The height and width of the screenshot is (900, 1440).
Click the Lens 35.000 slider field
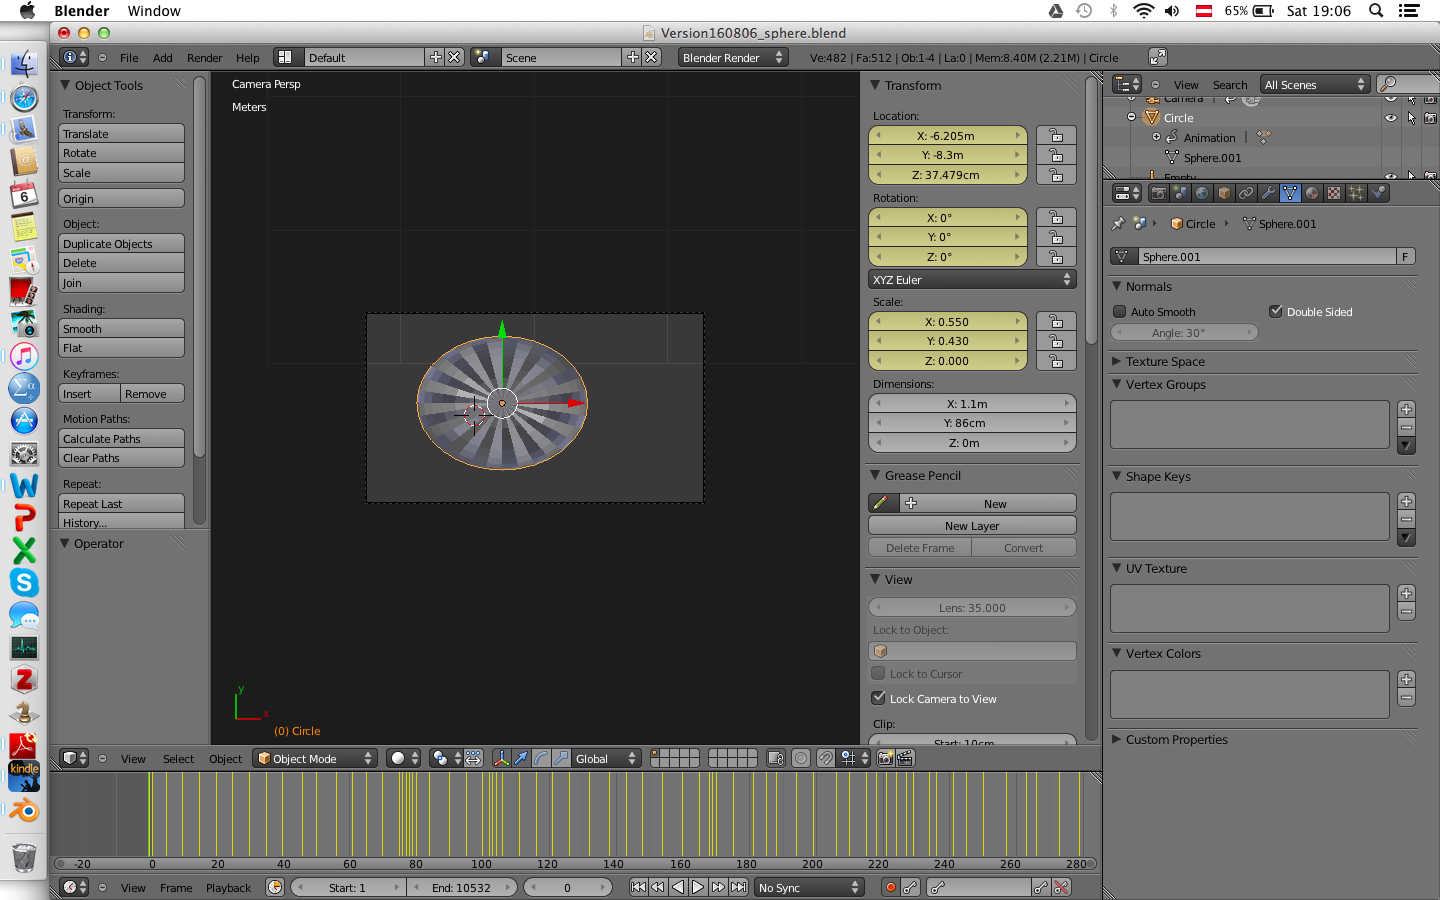tap(972, 607)
